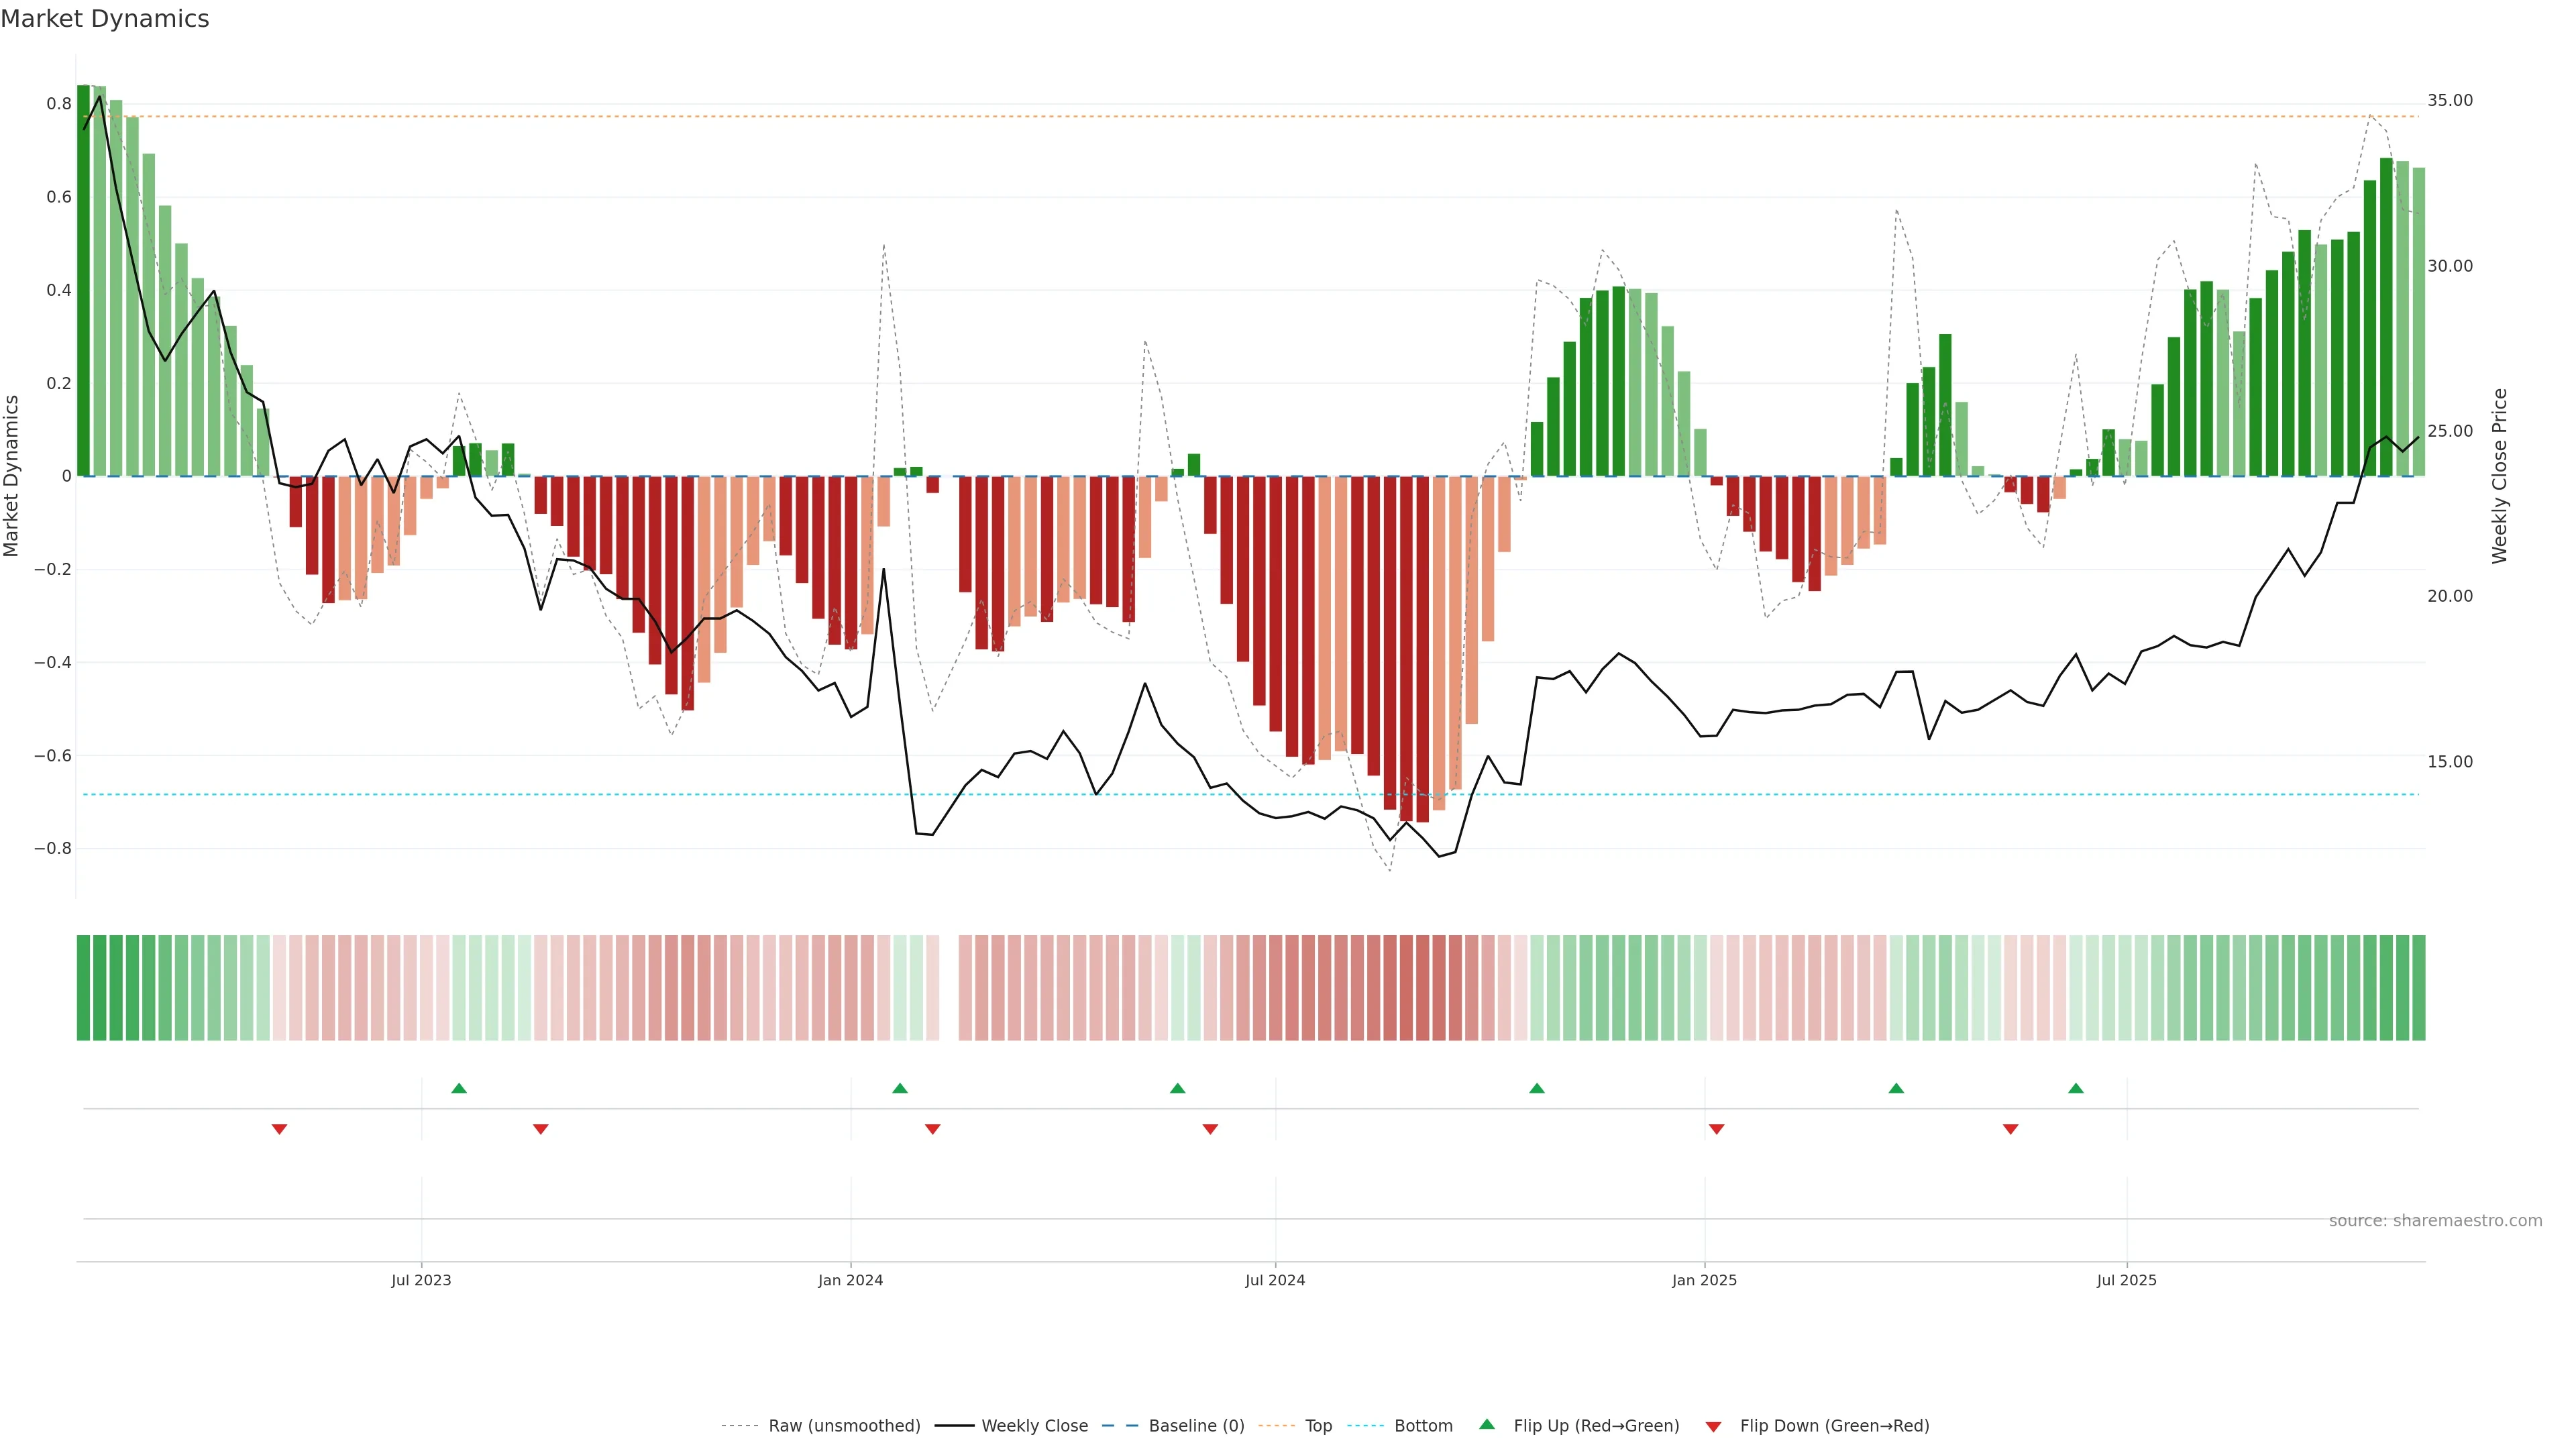
Task: Toggle the Weekly Close legend entry
Action: (1034, 1426)
